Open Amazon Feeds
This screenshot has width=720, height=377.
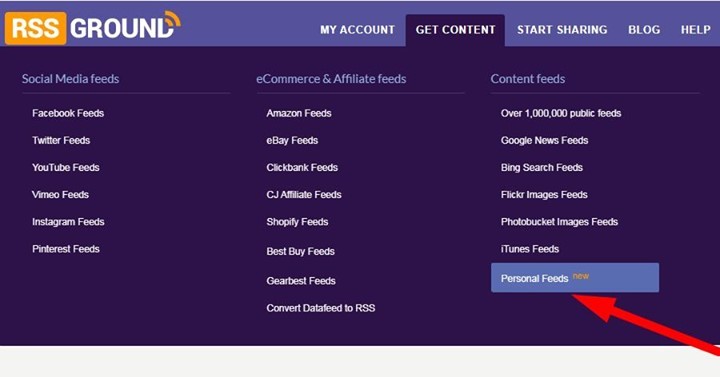coord(299,113)
